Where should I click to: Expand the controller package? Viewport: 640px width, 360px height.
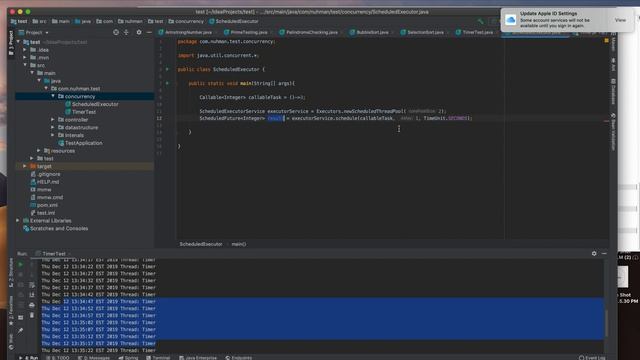click(x=53, y=120)
